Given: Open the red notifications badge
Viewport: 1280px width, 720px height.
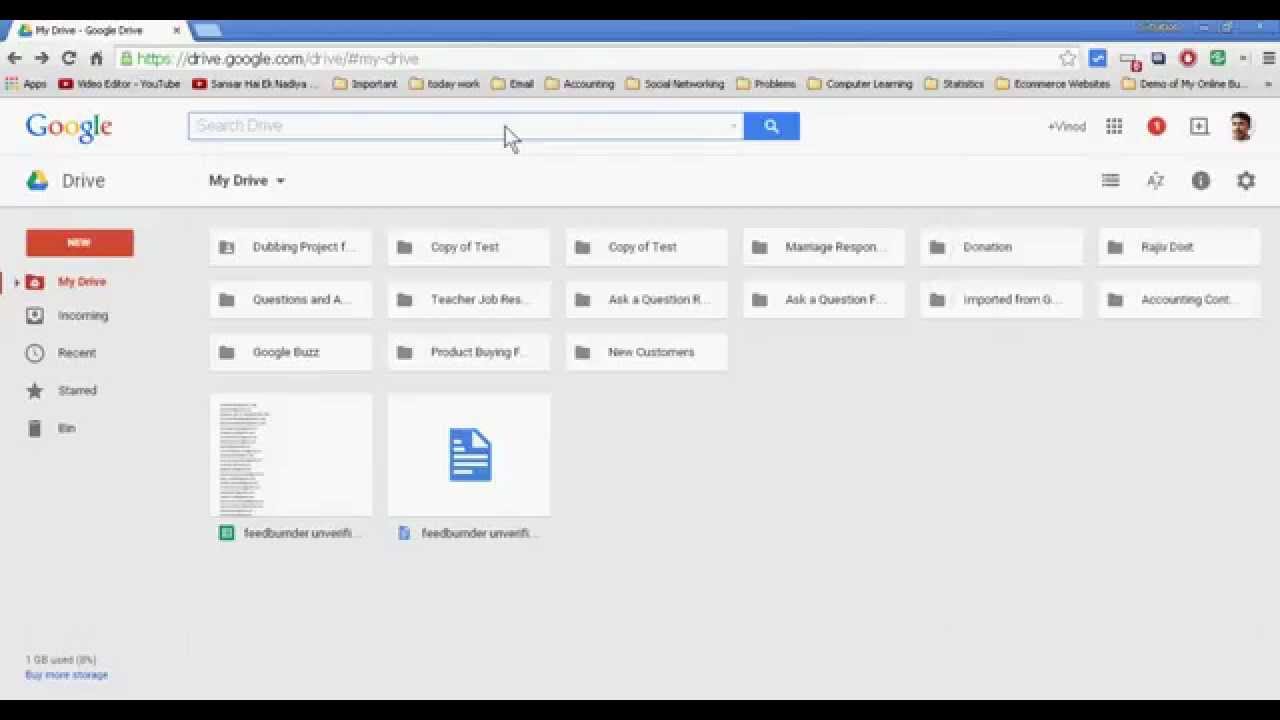Looking at the screenshot, I should (x=1156, y=126).
